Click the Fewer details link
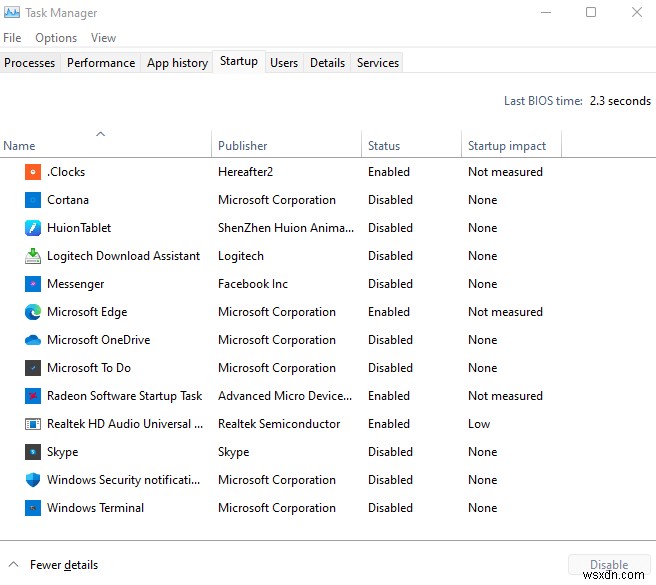The height and width of the screenshot is (585, 656). [x=64, y=565]
